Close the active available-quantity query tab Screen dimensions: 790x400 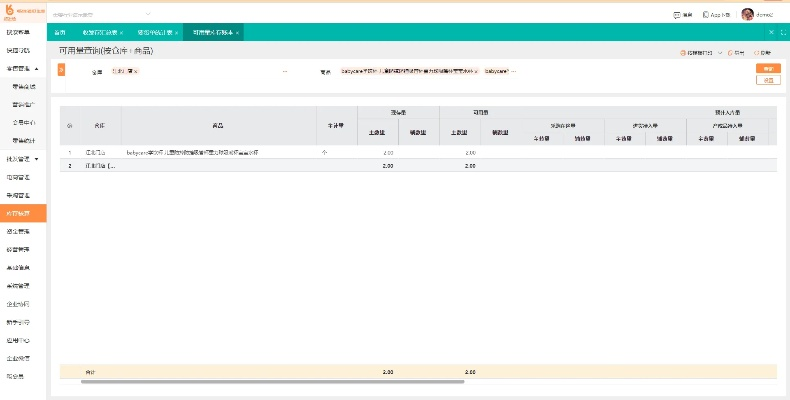point(237,33)
